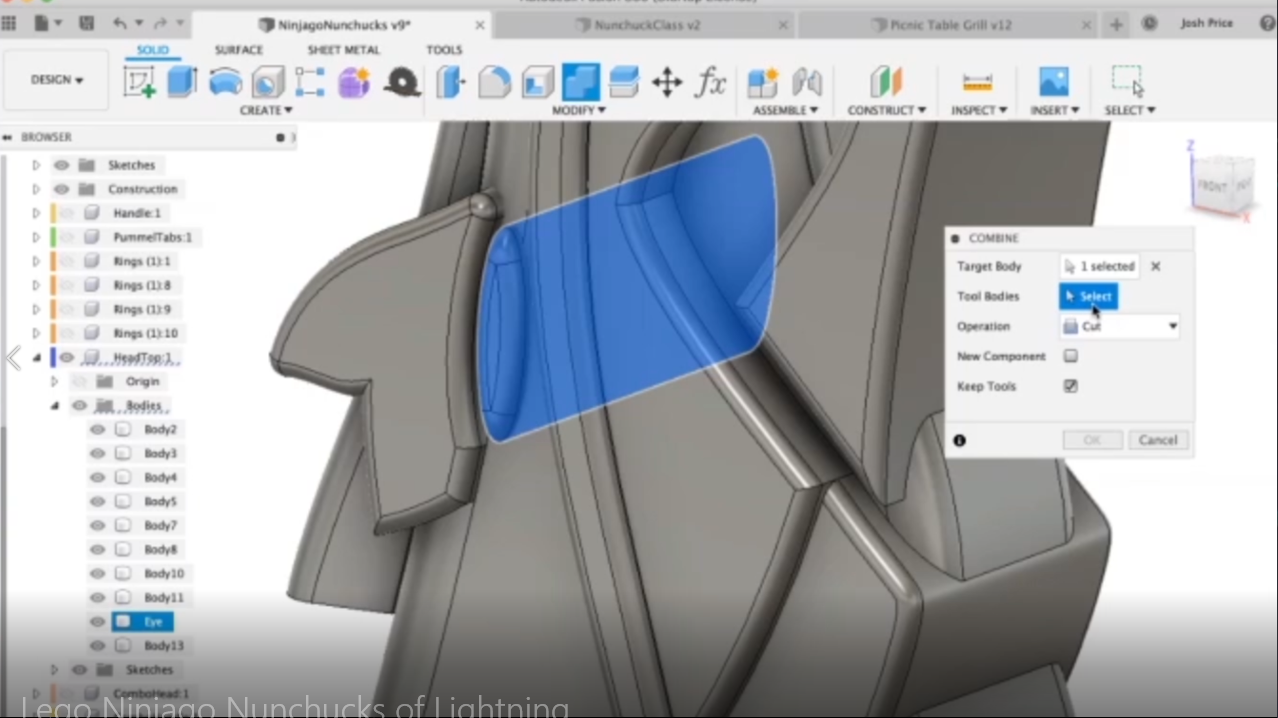Click the Move/Copy arrows icon
The width and height of the screenshot is (1278, 718).
pyautogui.click(x=667, y=81)
